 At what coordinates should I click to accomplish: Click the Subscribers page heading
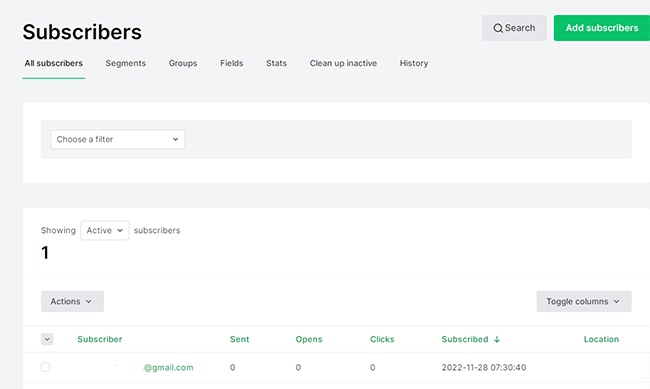coord(82,32)
